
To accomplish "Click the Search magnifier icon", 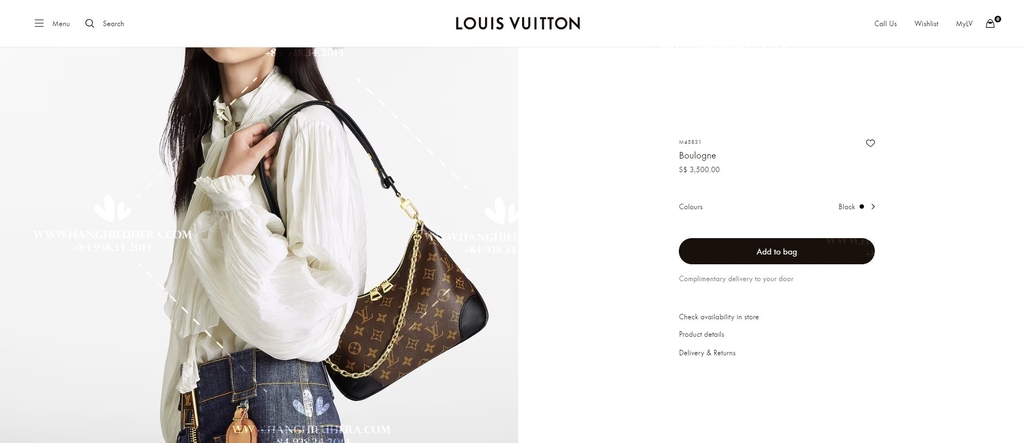I will pos(89,24).
